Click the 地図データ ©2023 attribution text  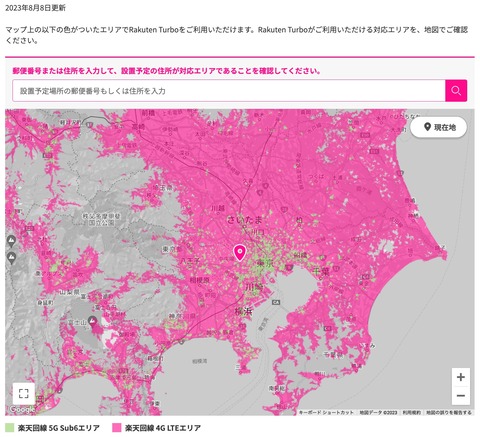[x=378, y=413]
